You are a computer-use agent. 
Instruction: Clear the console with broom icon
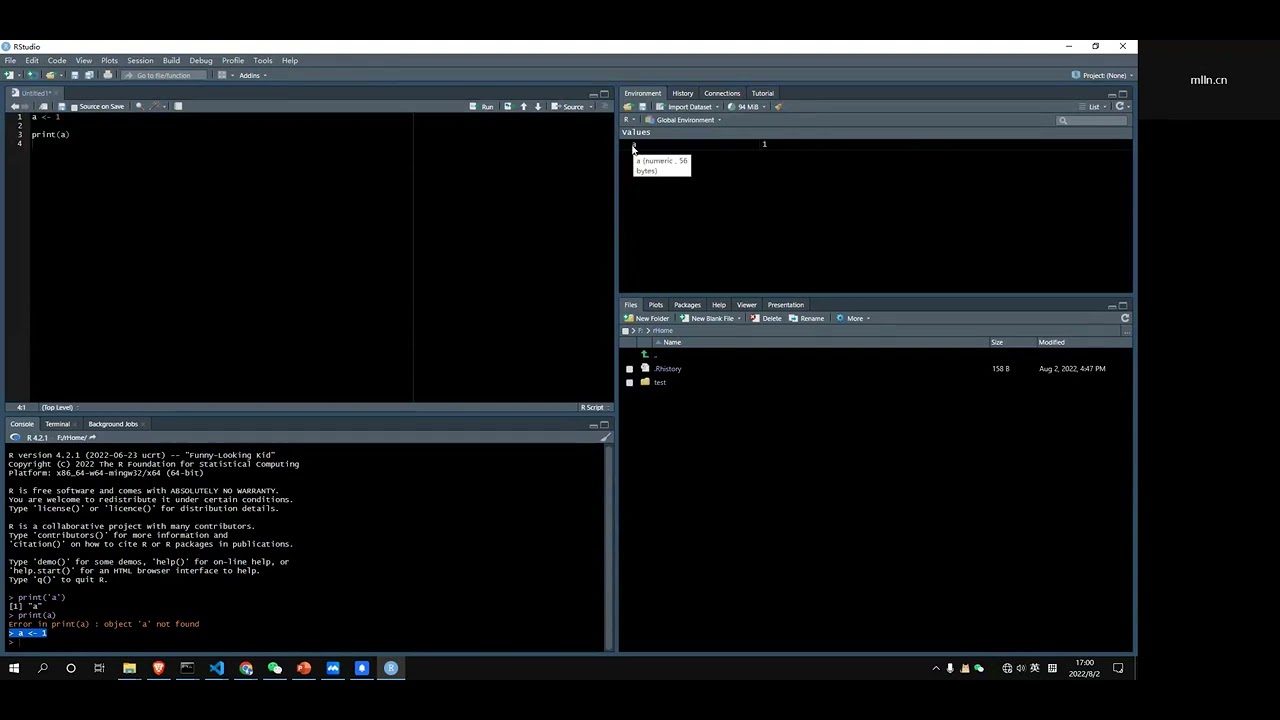click(604, 437)
